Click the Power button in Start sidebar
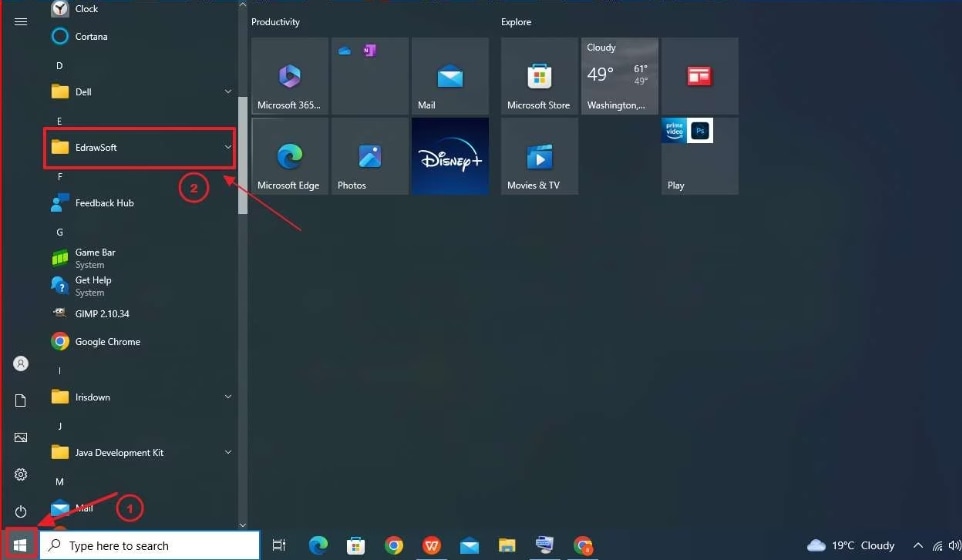 point(21,512)
